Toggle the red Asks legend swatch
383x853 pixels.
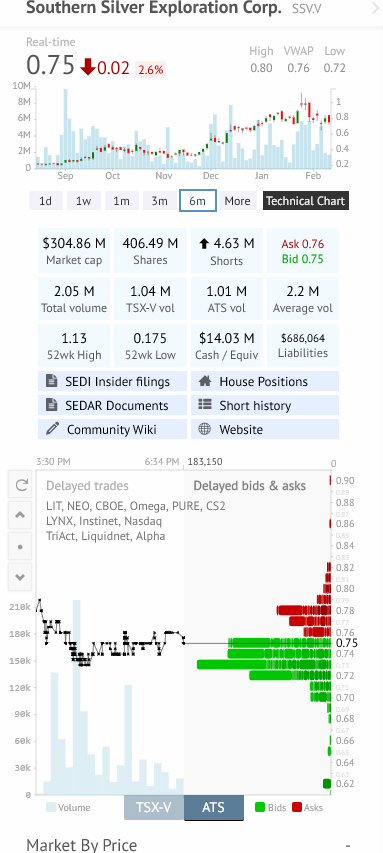297,807
